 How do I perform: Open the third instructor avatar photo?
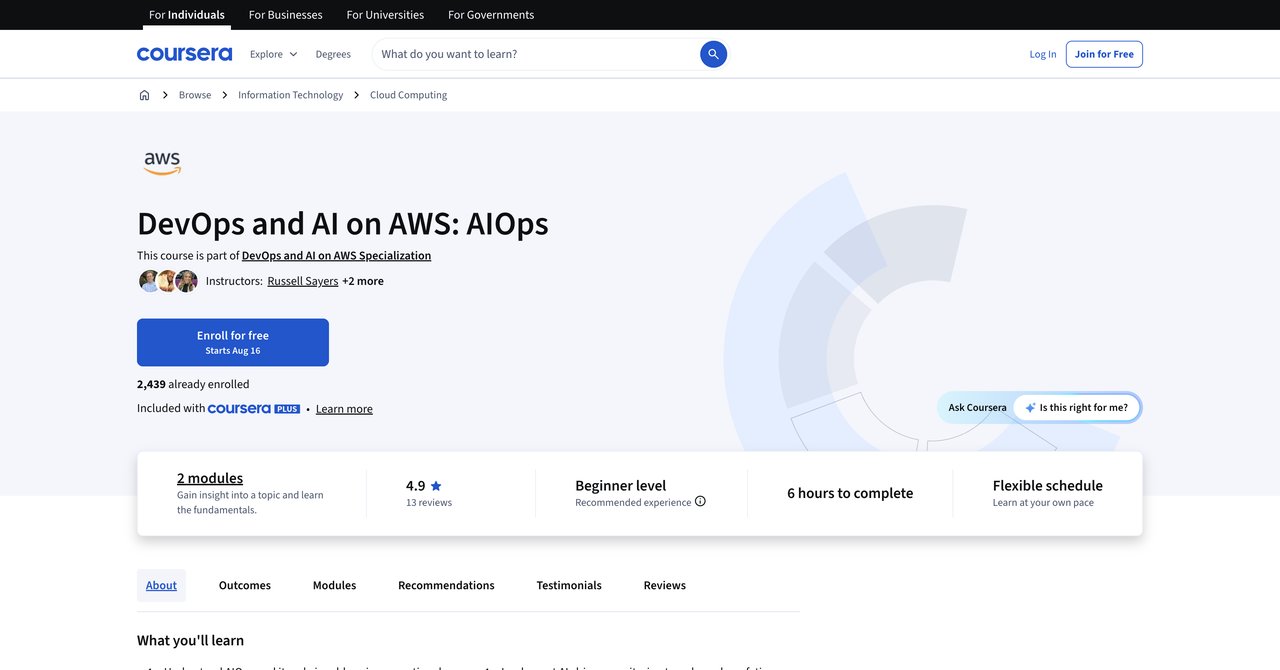[x=187, y=281]
